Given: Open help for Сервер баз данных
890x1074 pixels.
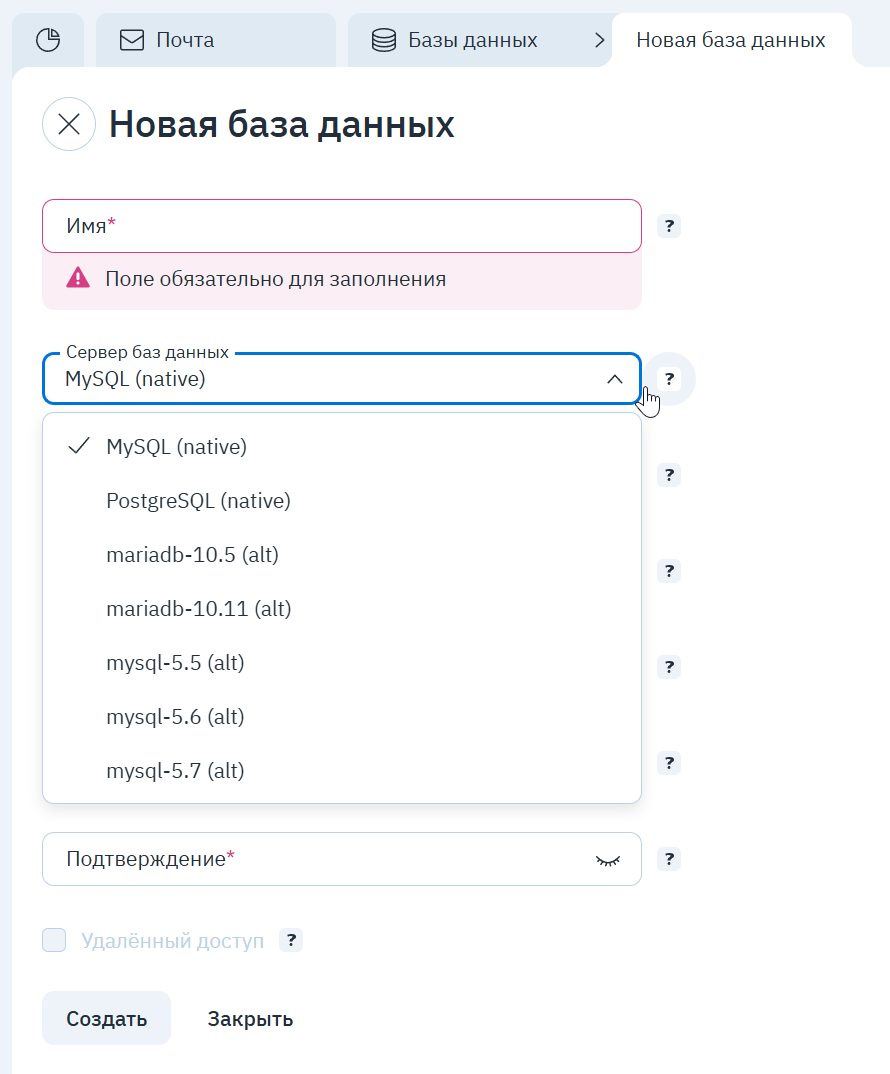Looking at the screenshot, I should [x=669, y=379].
